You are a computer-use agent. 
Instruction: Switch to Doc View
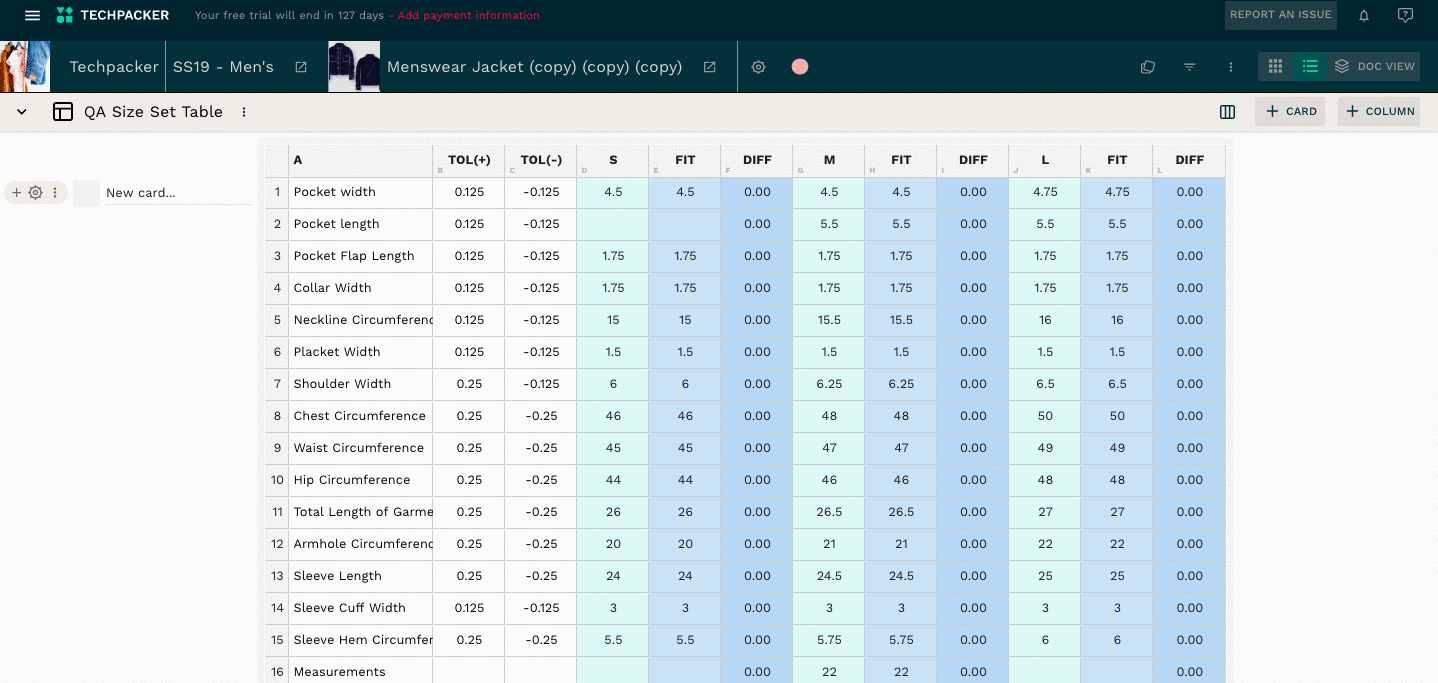click(1375, 67)
